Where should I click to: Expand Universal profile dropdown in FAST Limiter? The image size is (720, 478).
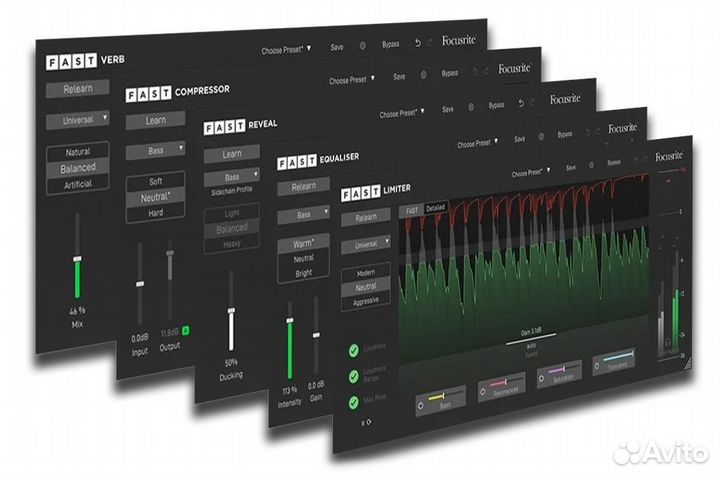click(366, 245)
